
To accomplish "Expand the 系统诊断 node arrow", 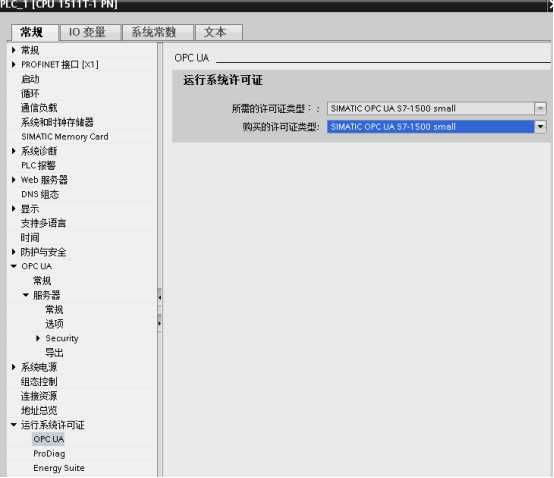I will [x=13, y=151].
